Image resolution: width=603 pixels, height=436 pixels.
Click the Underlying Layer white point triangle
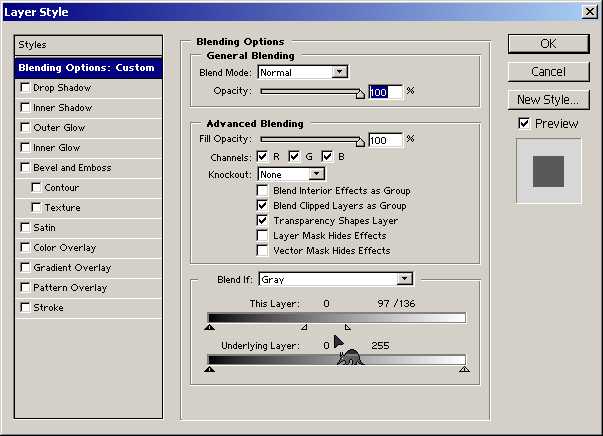click(464, 369)
